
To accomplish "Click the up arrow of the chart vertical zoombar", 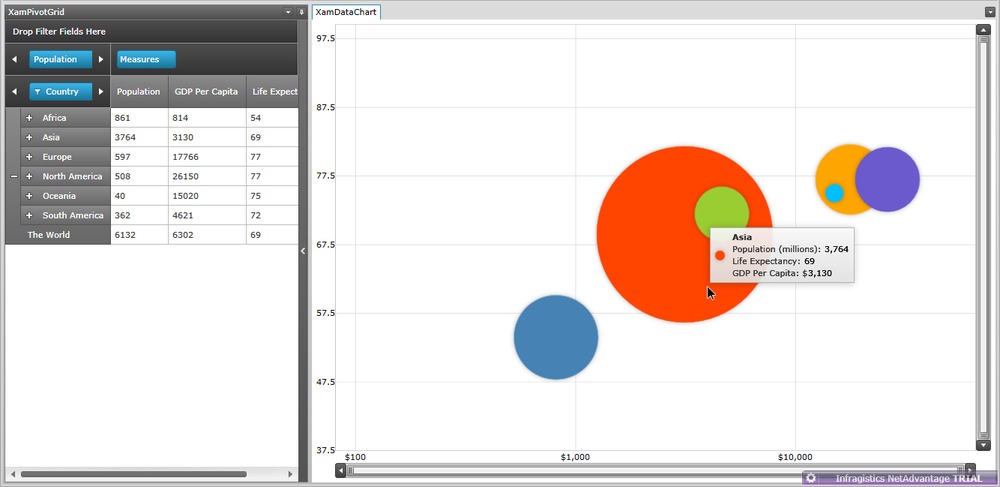I will click(982, 30).
